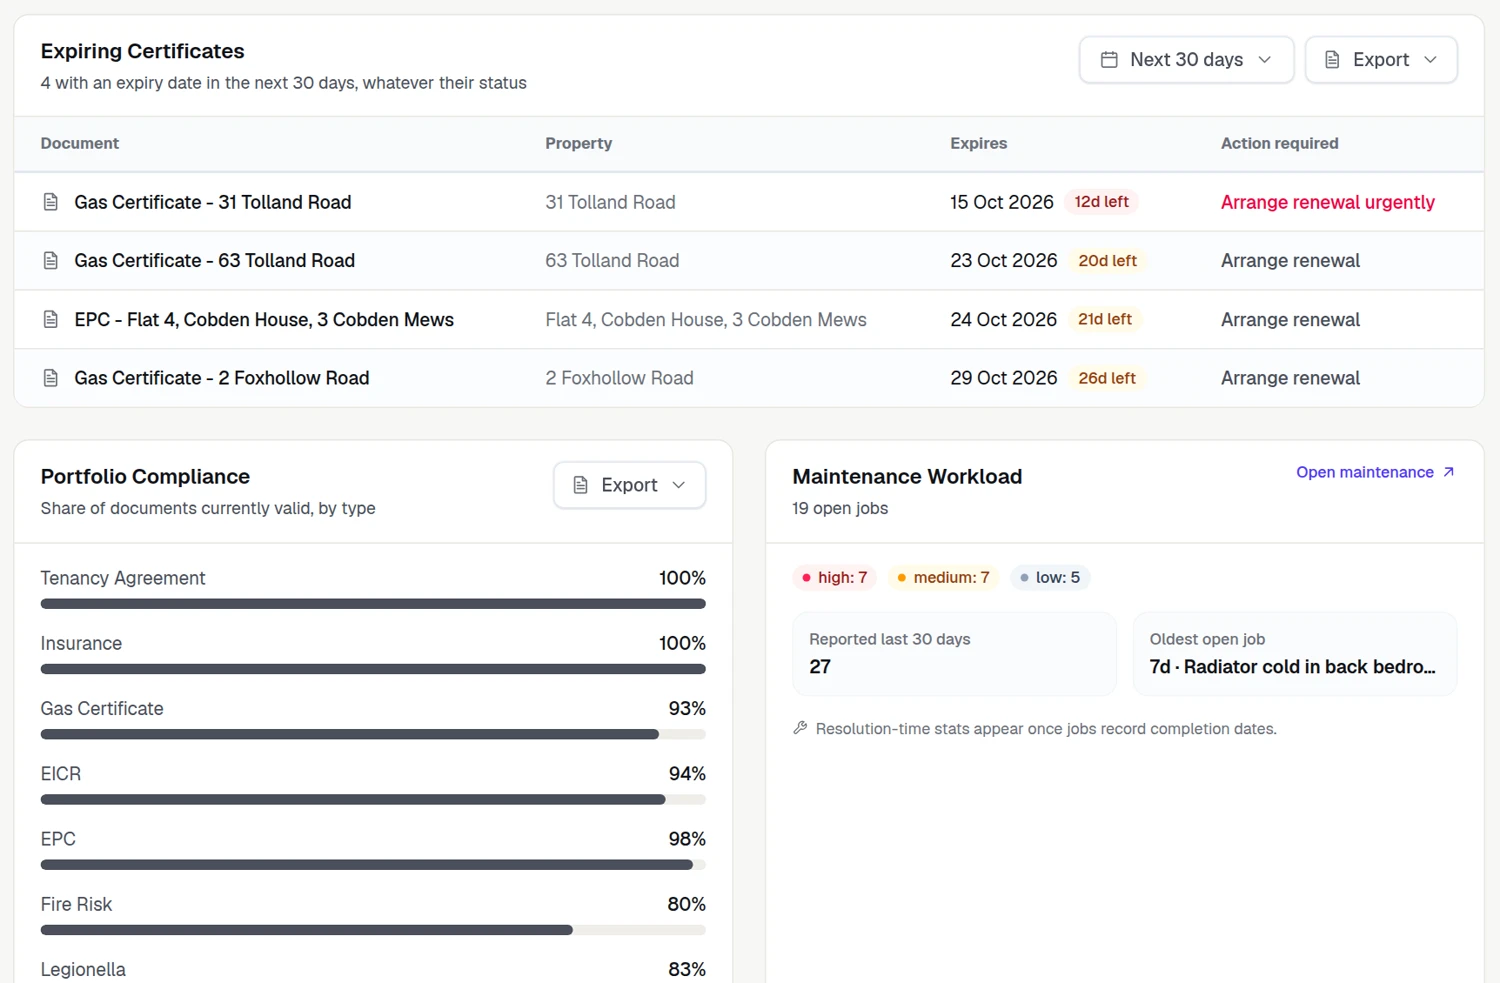The image size is (1500, 983).
Task: Click the high: 7 priority chip
Action: pyautogui.click(x=834, y=578)
